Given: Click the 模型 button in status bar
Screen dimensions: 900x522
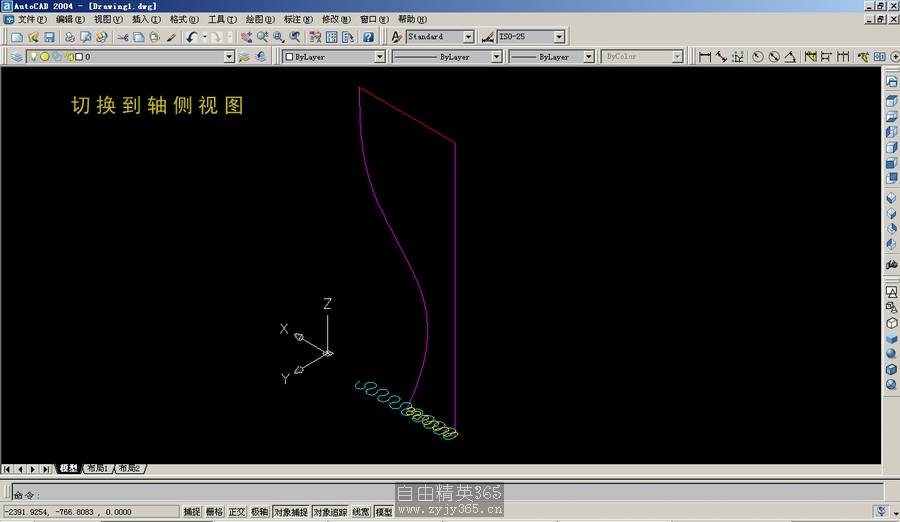Looking at the screenshot, I should (x=383, y=512).
